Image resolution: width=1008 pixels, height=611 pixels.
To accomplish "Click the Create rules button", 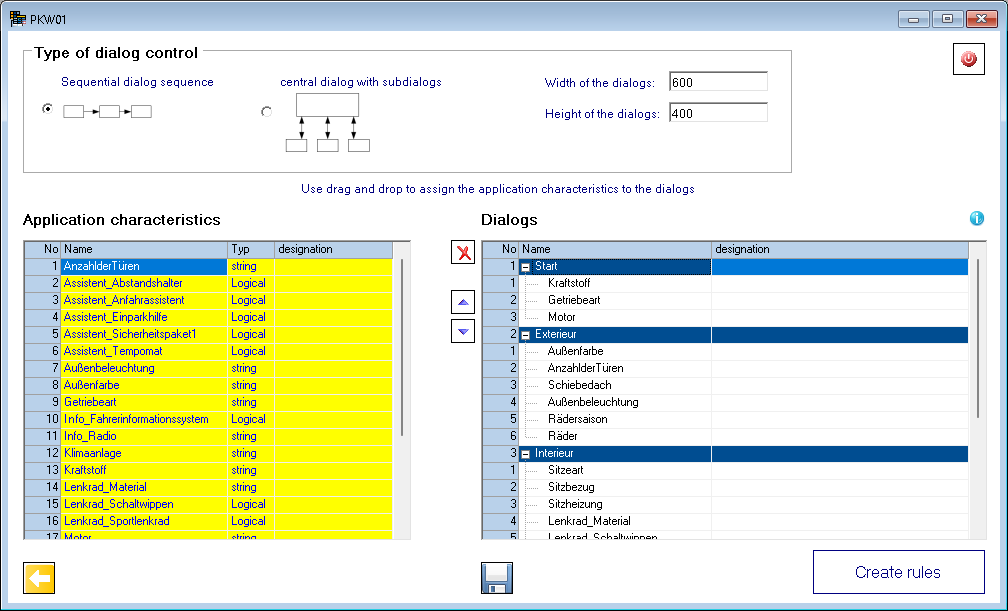I will coord(898,573).
